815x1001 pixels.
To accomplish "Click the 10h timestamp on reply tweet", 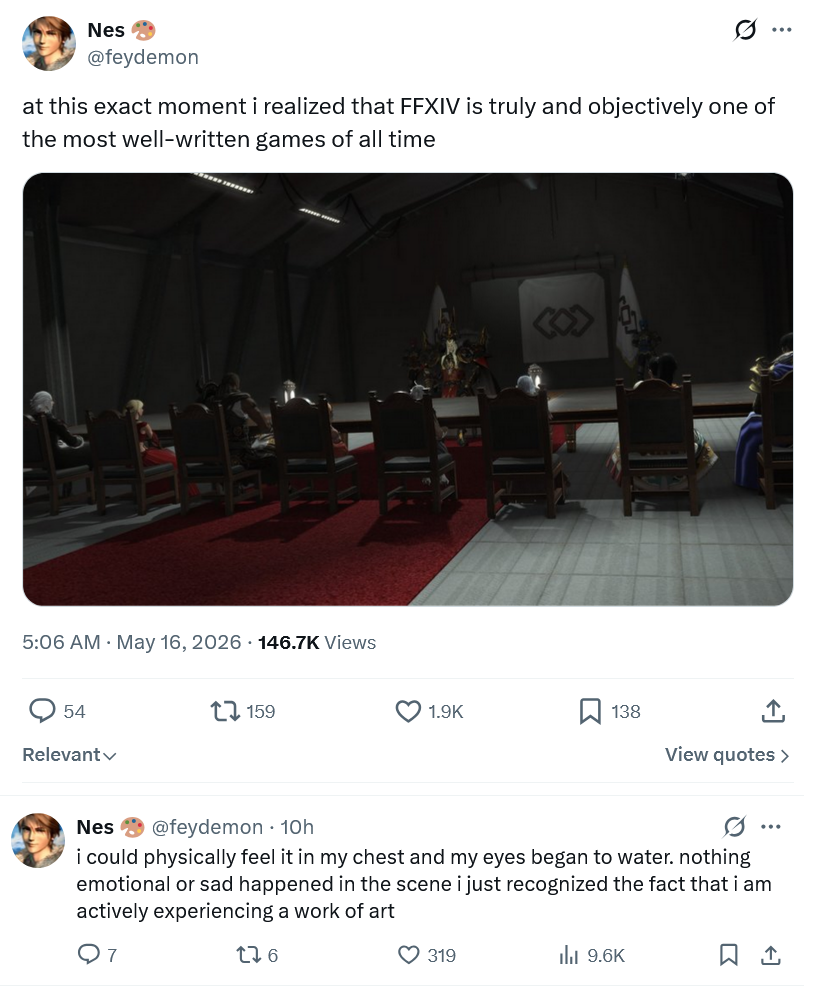I will coord(297,827).
